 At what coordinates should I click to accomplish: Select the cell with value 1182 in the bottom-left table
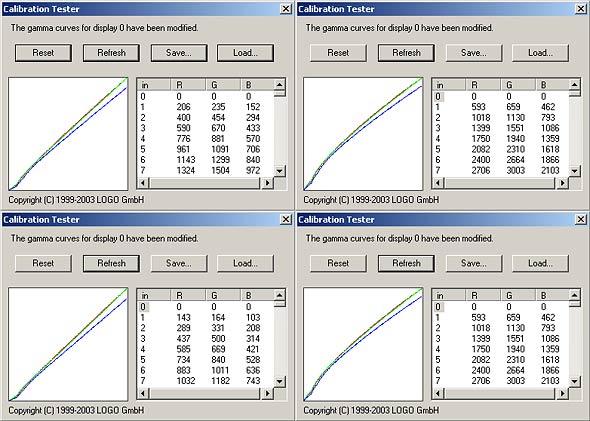click(x=220, y=381)
